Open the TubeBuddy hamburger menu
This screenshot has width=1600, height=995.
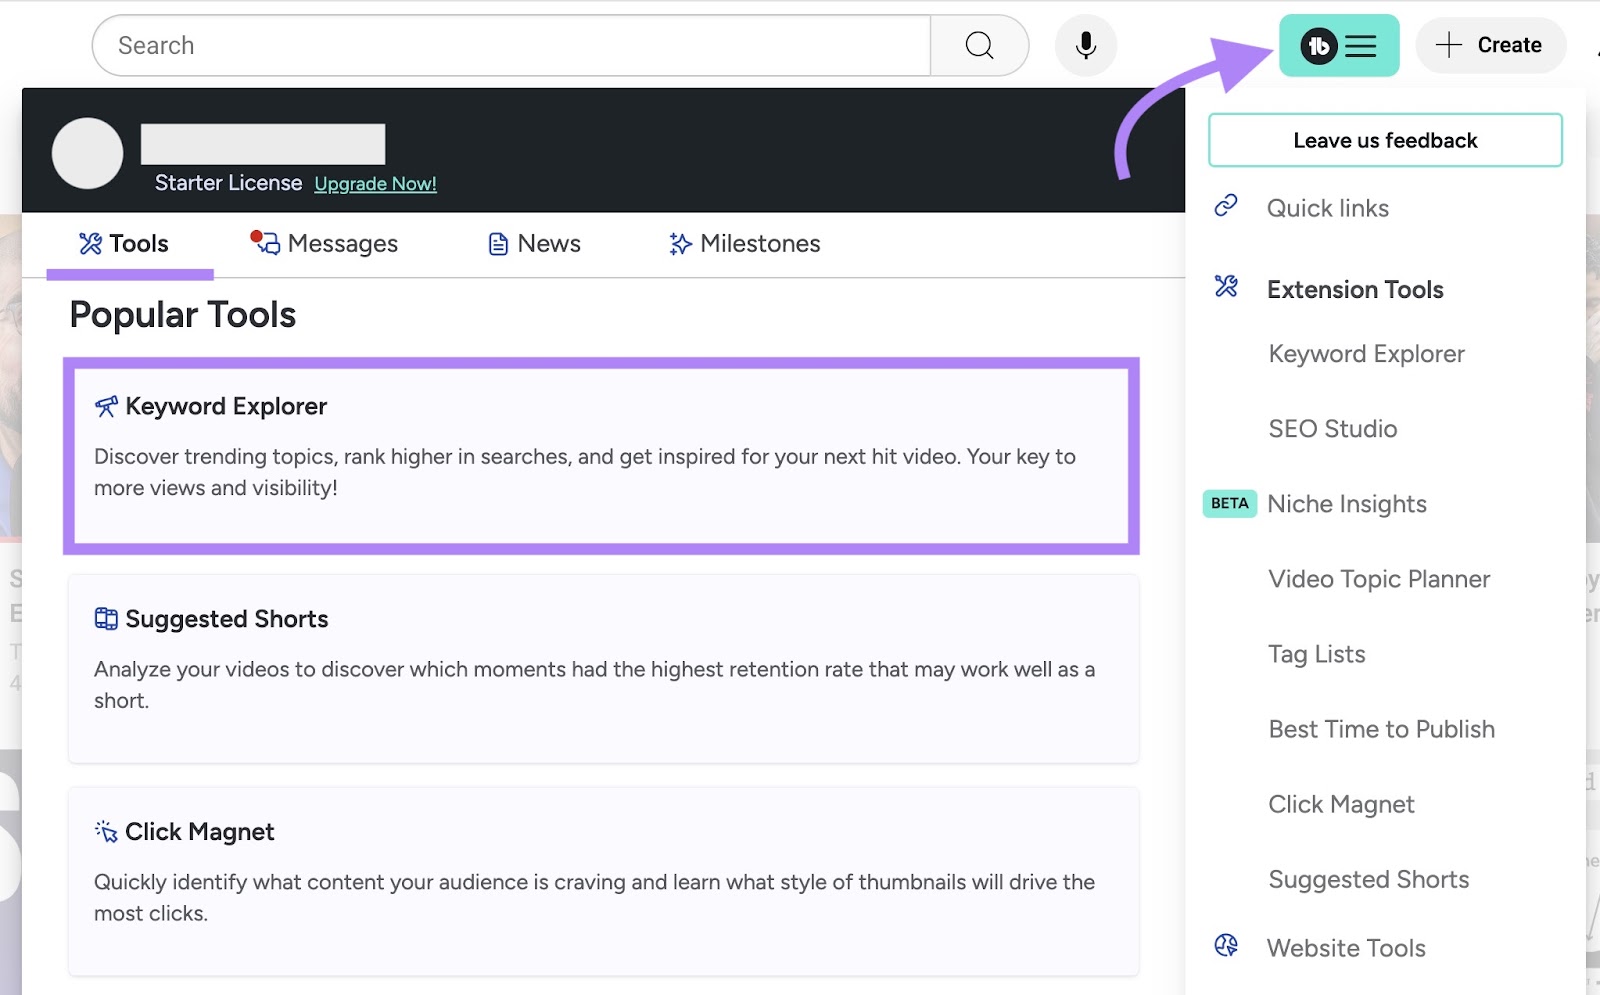(1360, 45)
